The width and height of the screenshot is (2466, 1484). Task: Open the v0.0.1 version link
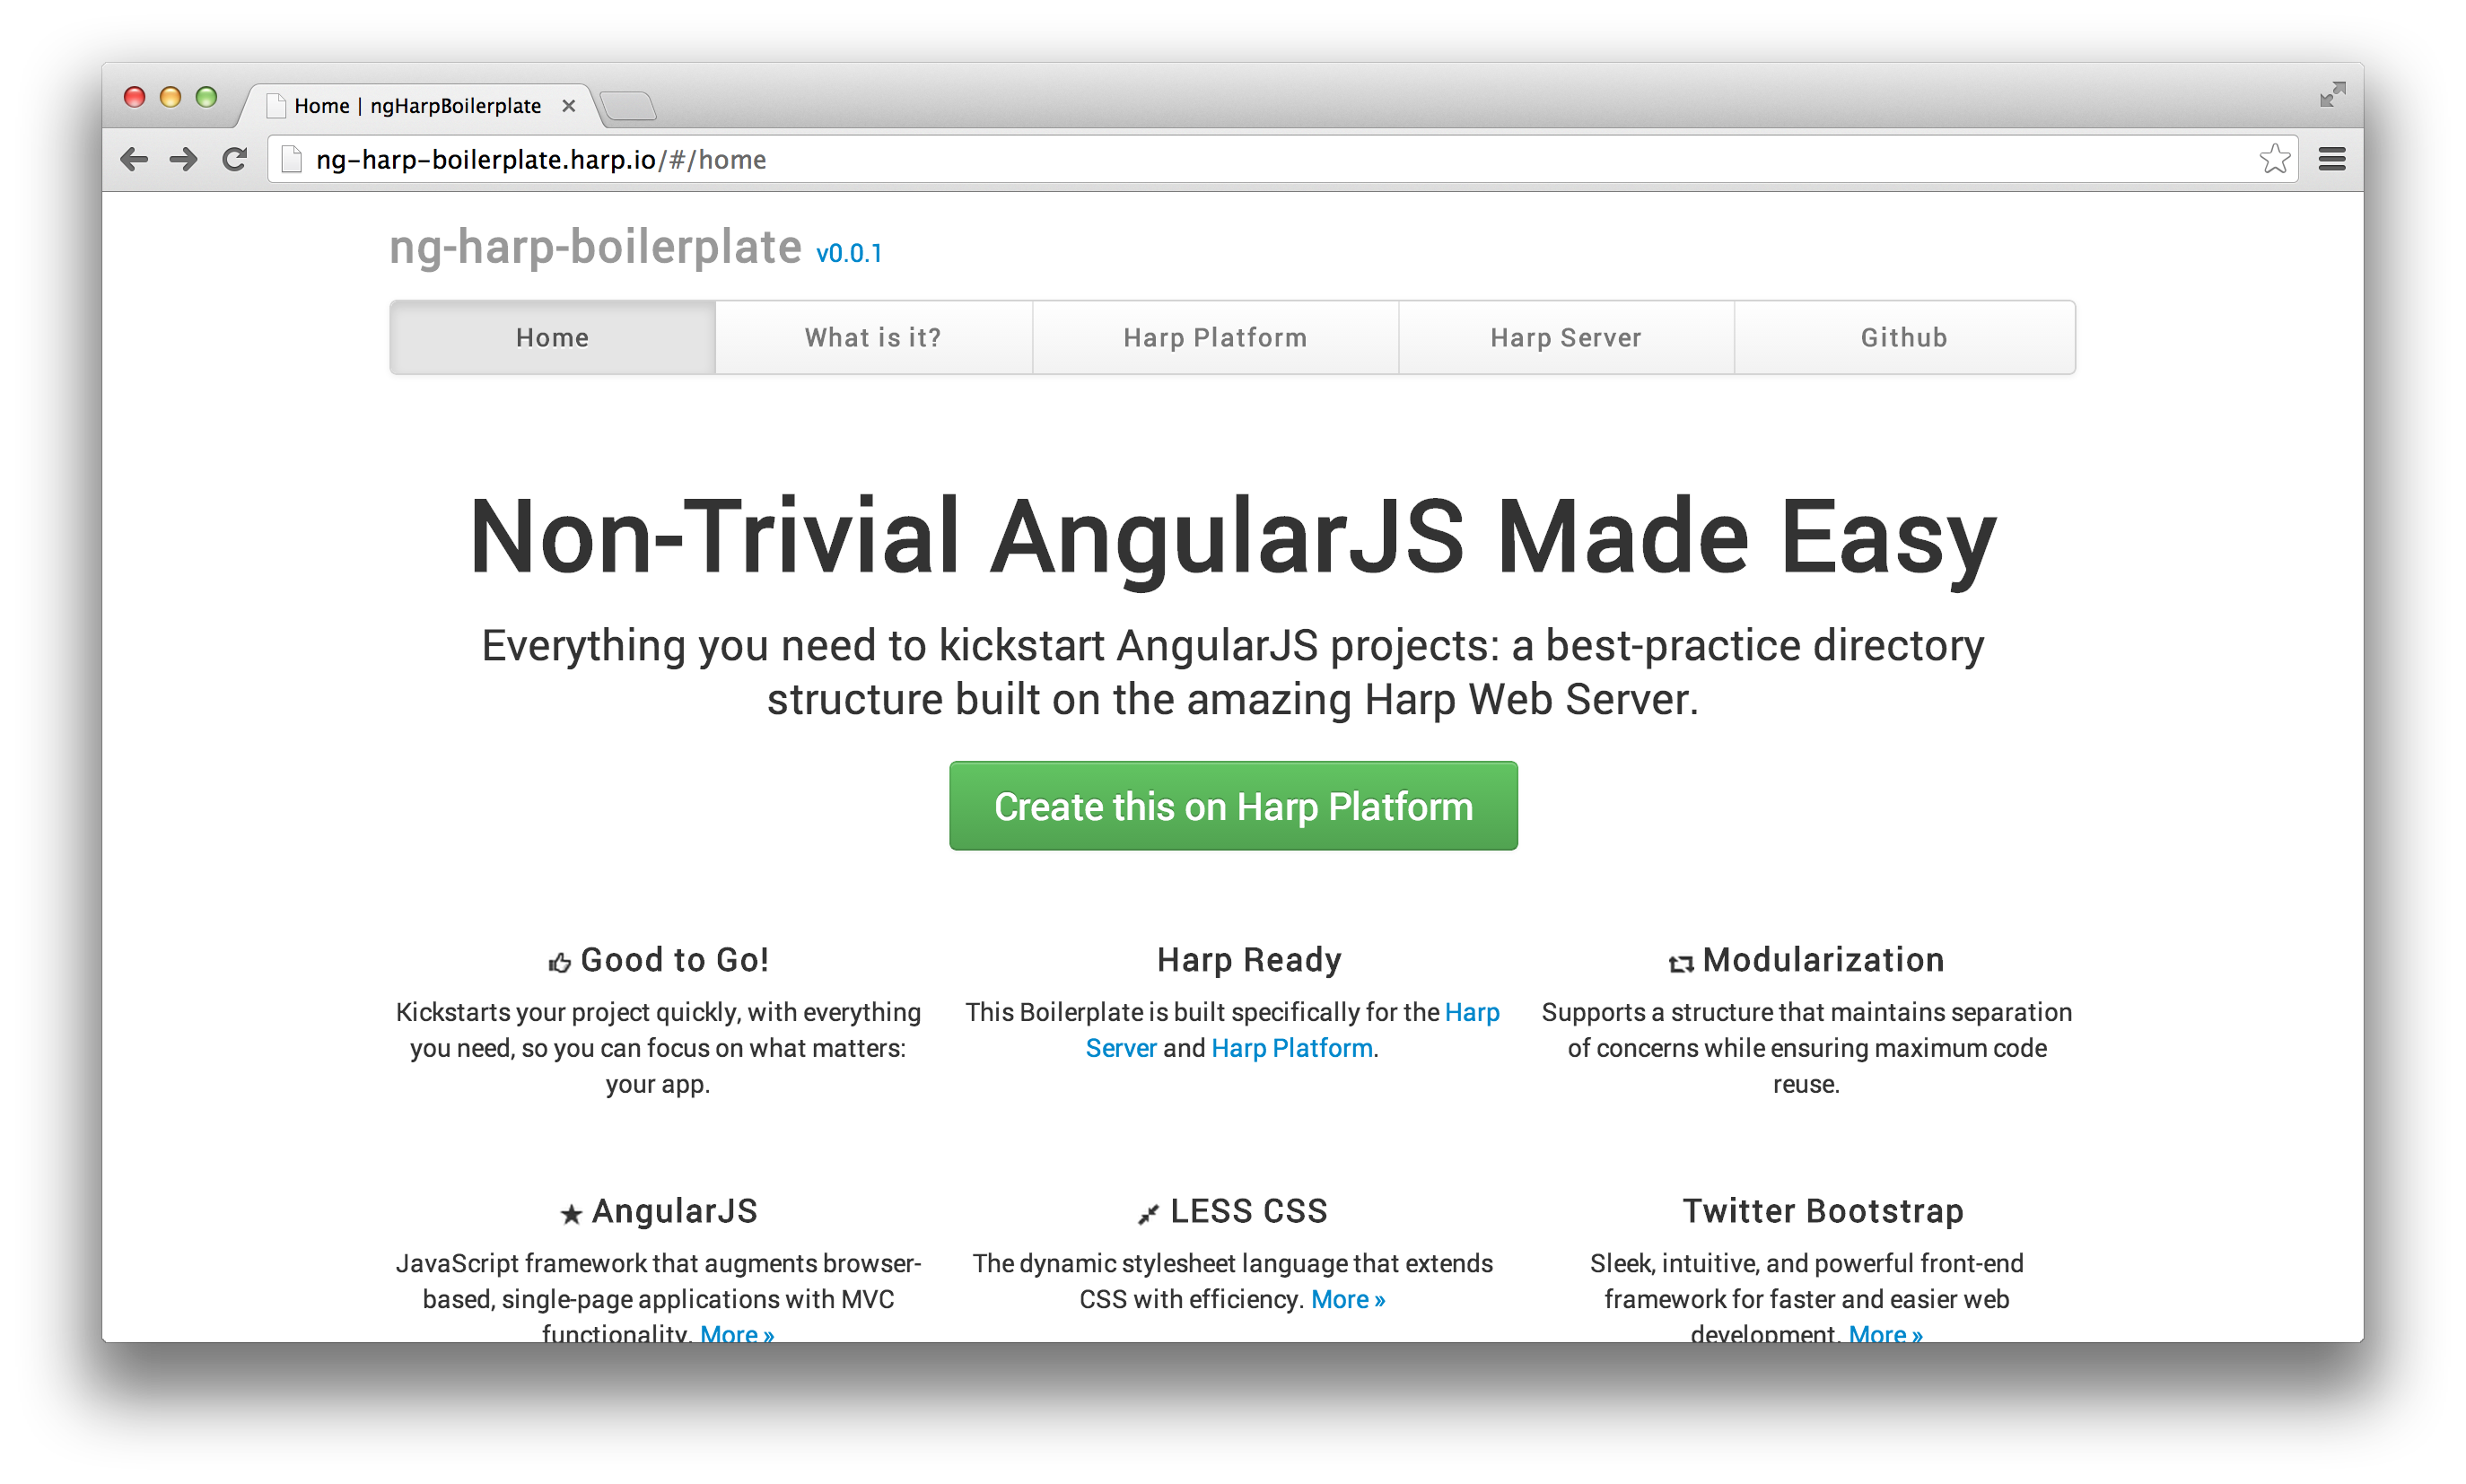(x=849, y=253)
